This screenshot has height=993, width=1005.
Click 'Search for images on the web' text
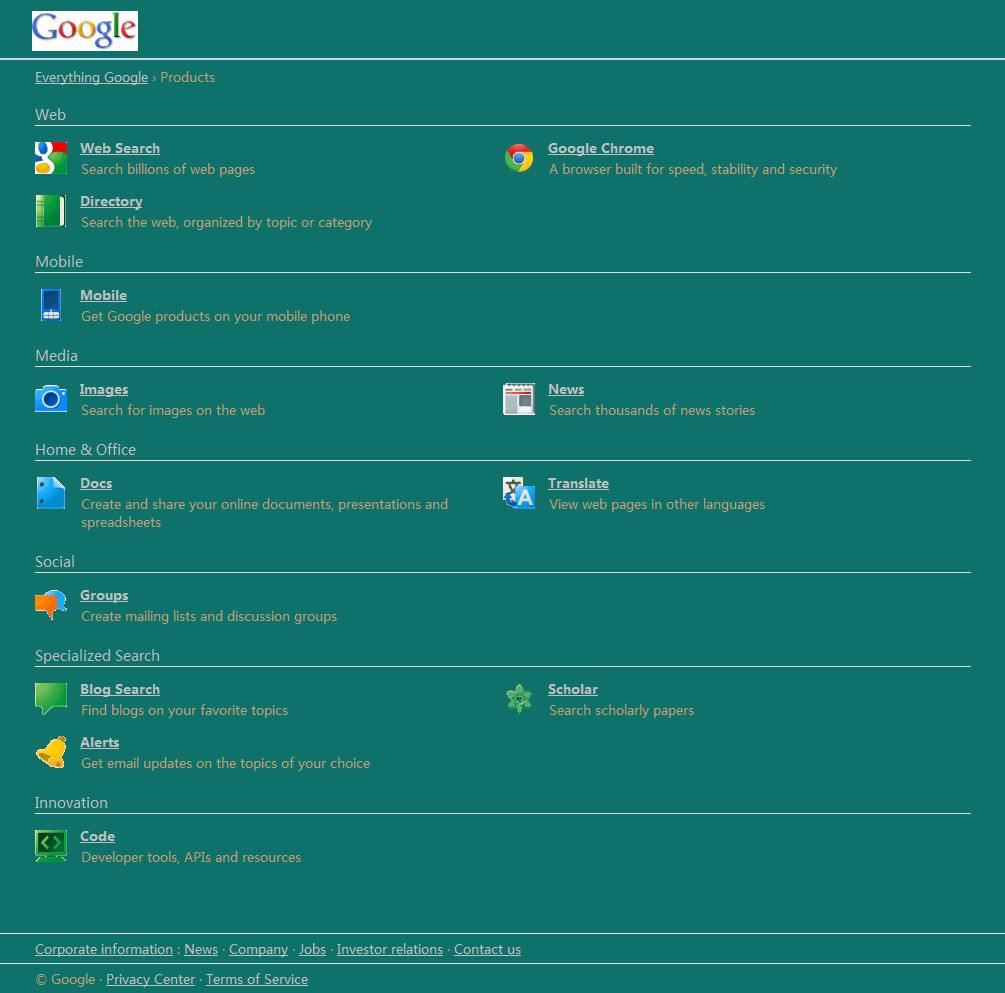[173, 410]
